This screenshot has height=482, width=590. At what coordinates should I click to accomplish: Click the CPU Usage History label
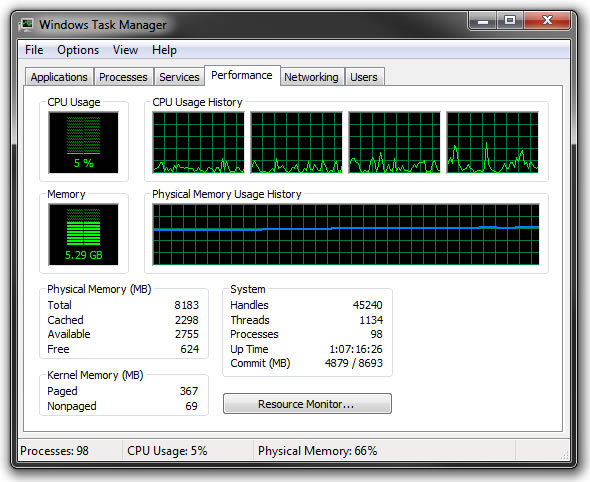point(197,102)
